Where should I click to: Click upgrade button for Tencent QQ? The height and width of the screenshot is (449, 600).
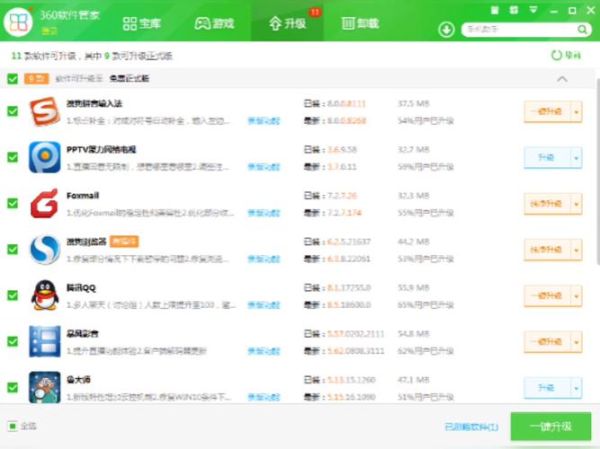click(547, 296)
